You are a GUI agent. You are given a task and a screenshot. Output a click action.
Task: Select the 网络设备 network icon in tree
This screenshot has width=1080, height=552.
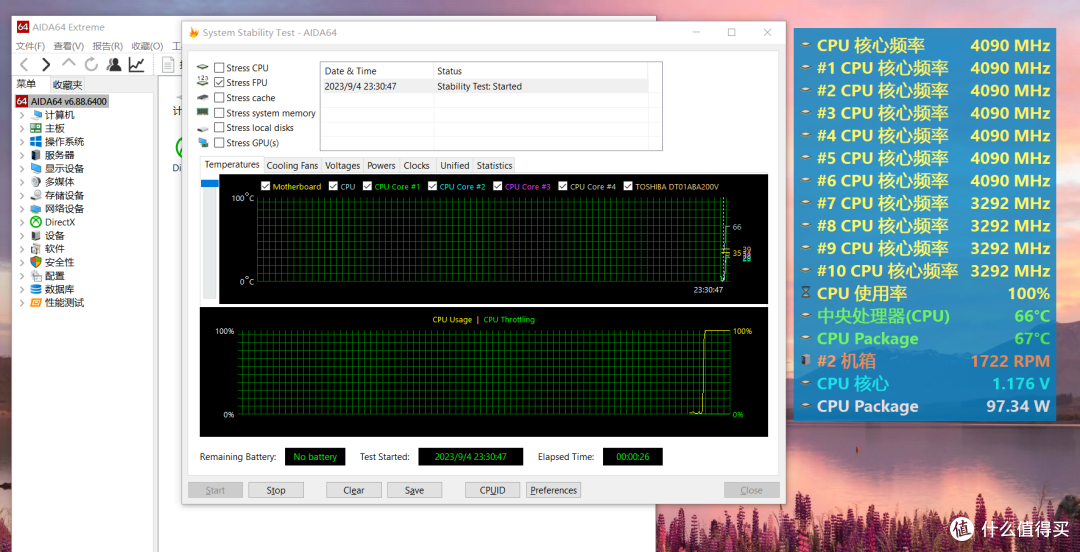(36, 209)
